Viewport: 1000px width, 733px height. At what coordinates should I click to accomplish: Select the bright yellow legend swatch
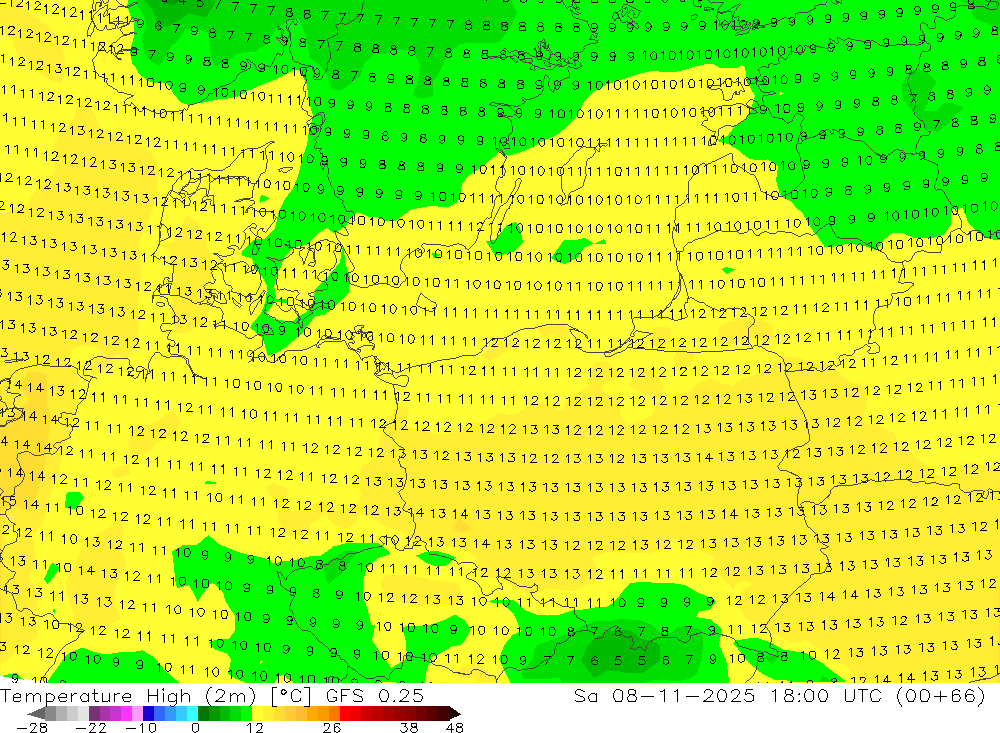coord(258,713)
